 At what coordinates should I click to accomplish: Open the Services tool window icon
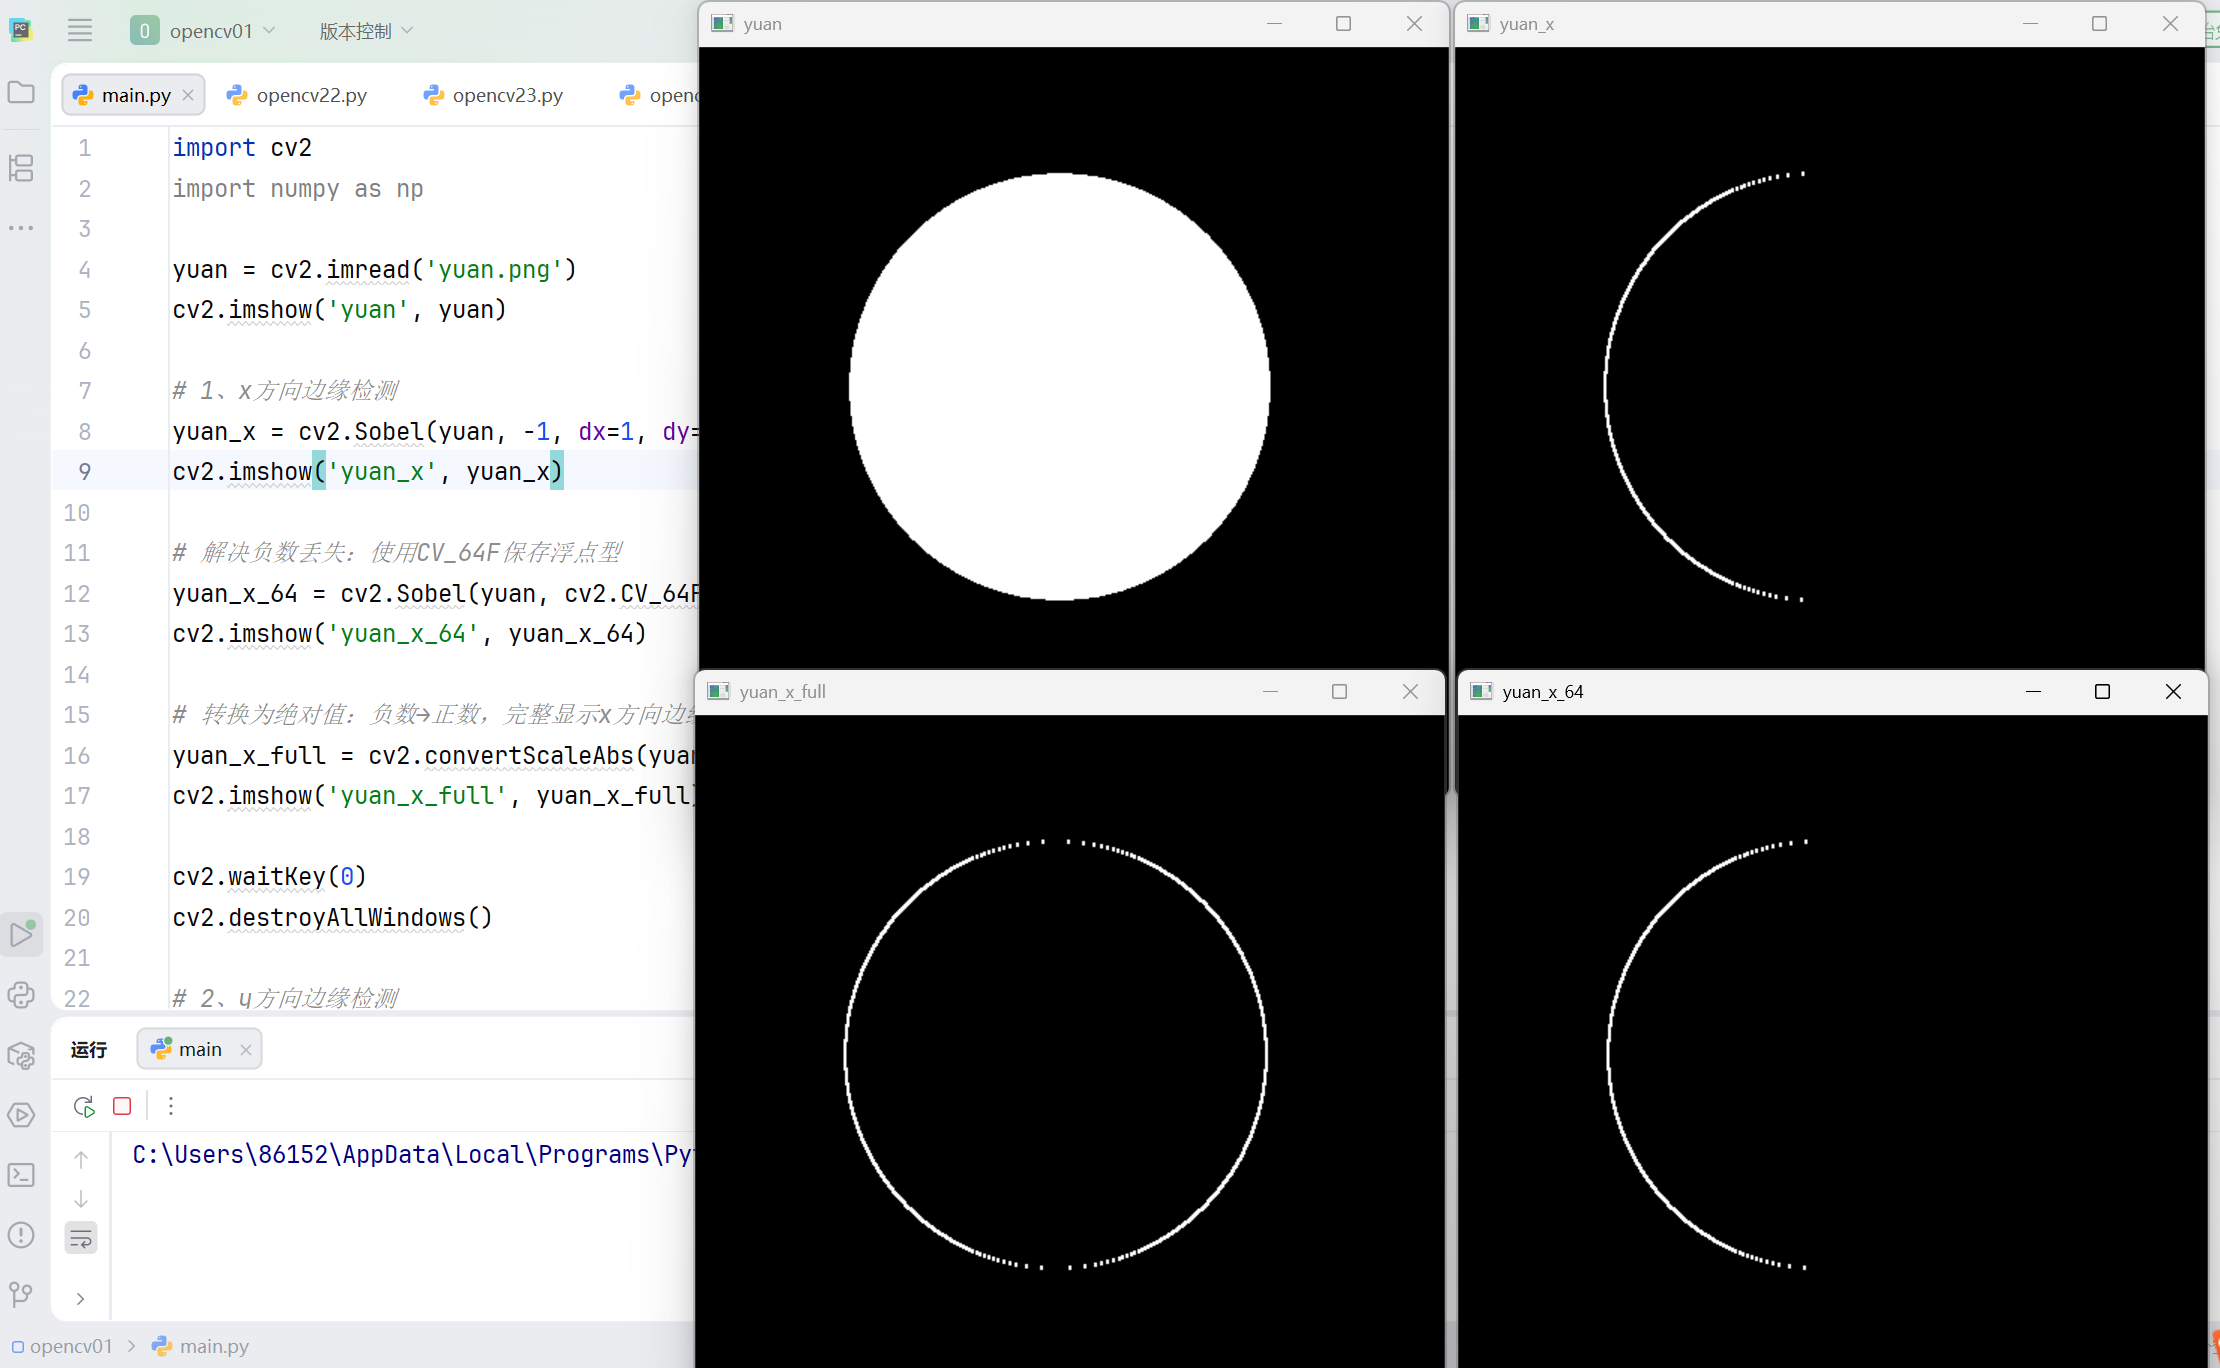(x=21, y=1115)
